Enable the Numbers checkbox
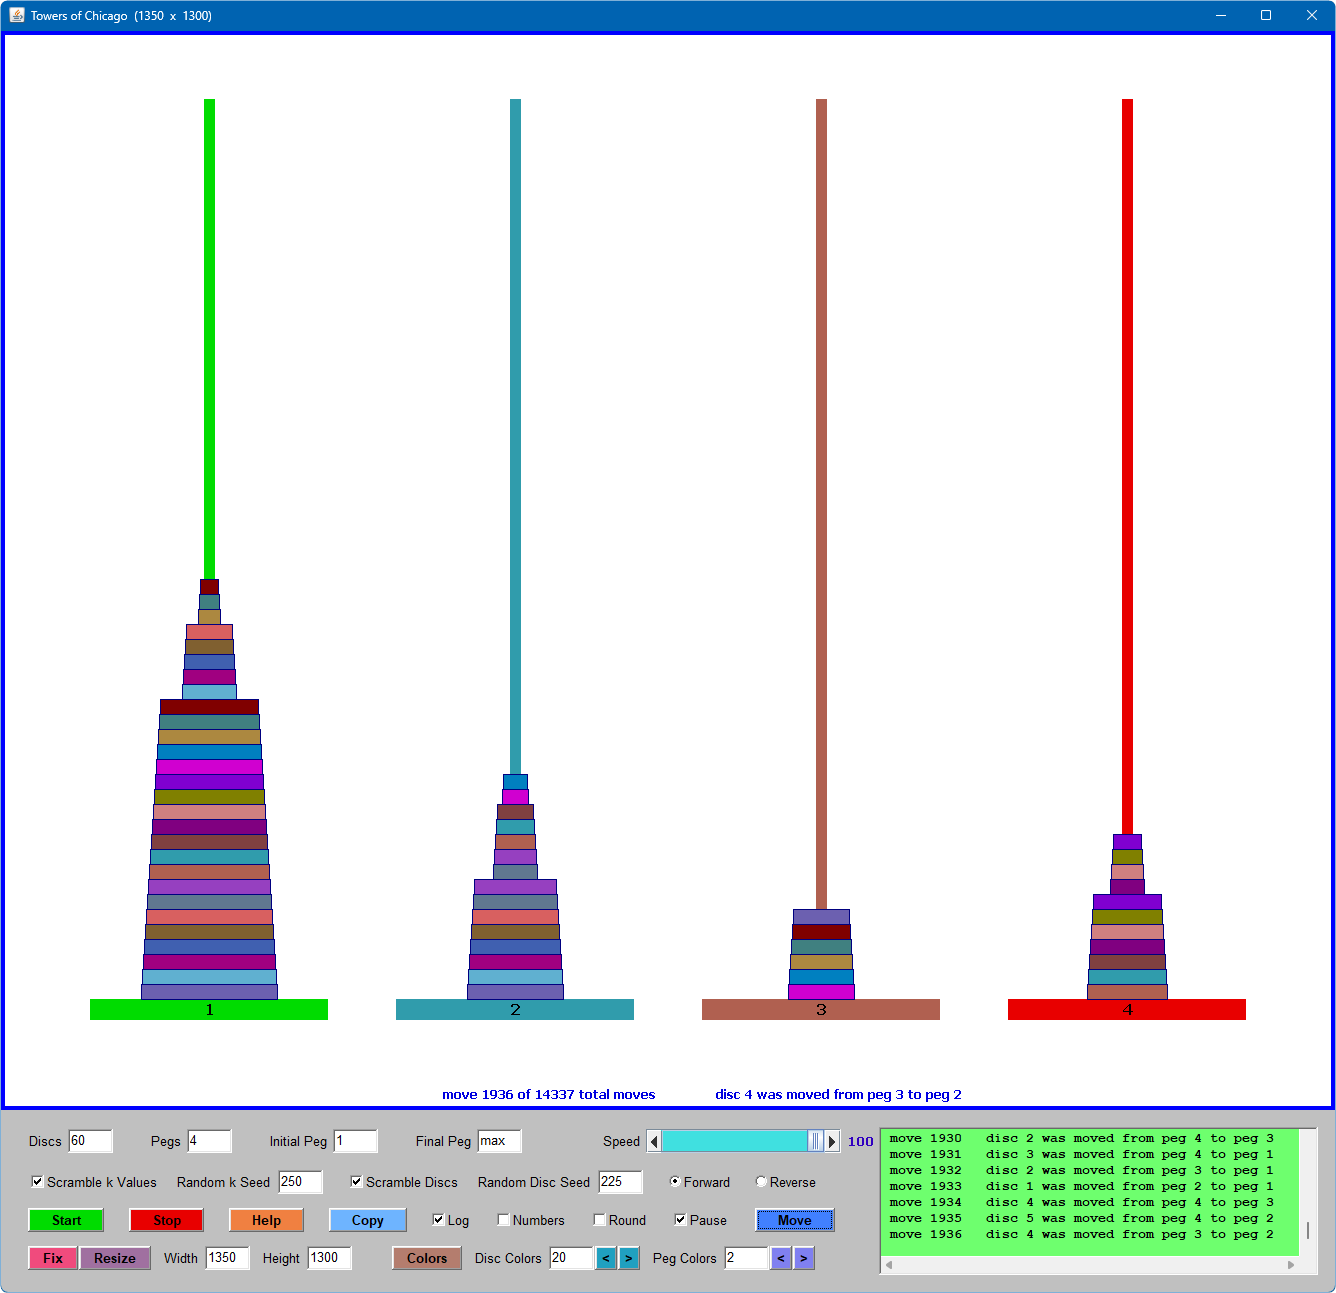1336x1293 pixels. click(x=504, y=1220)
